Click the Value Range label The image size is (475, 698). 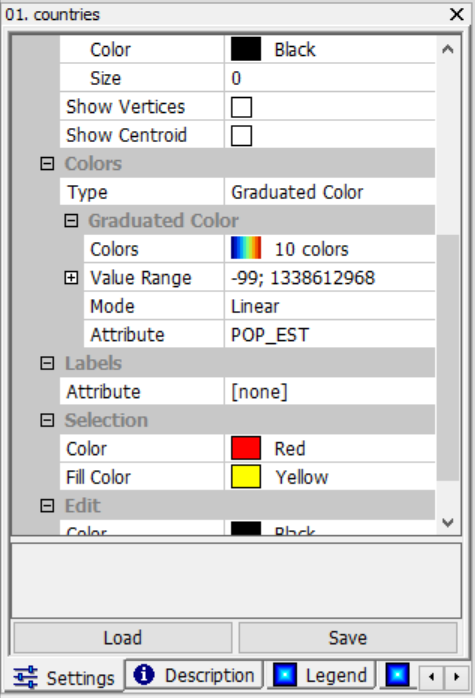pyautogui.click(x=141, y=278)
